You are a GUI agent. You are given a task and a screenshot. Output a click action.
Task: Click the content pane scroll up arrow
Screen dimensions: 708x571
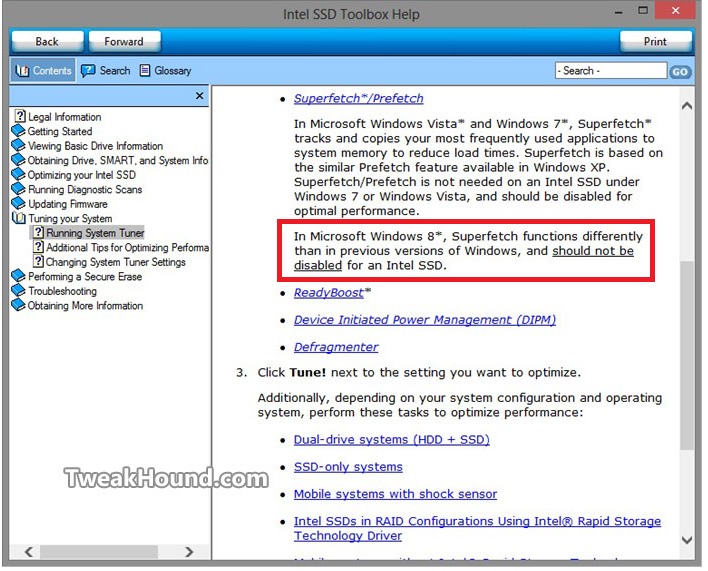(x=687, y=106)
